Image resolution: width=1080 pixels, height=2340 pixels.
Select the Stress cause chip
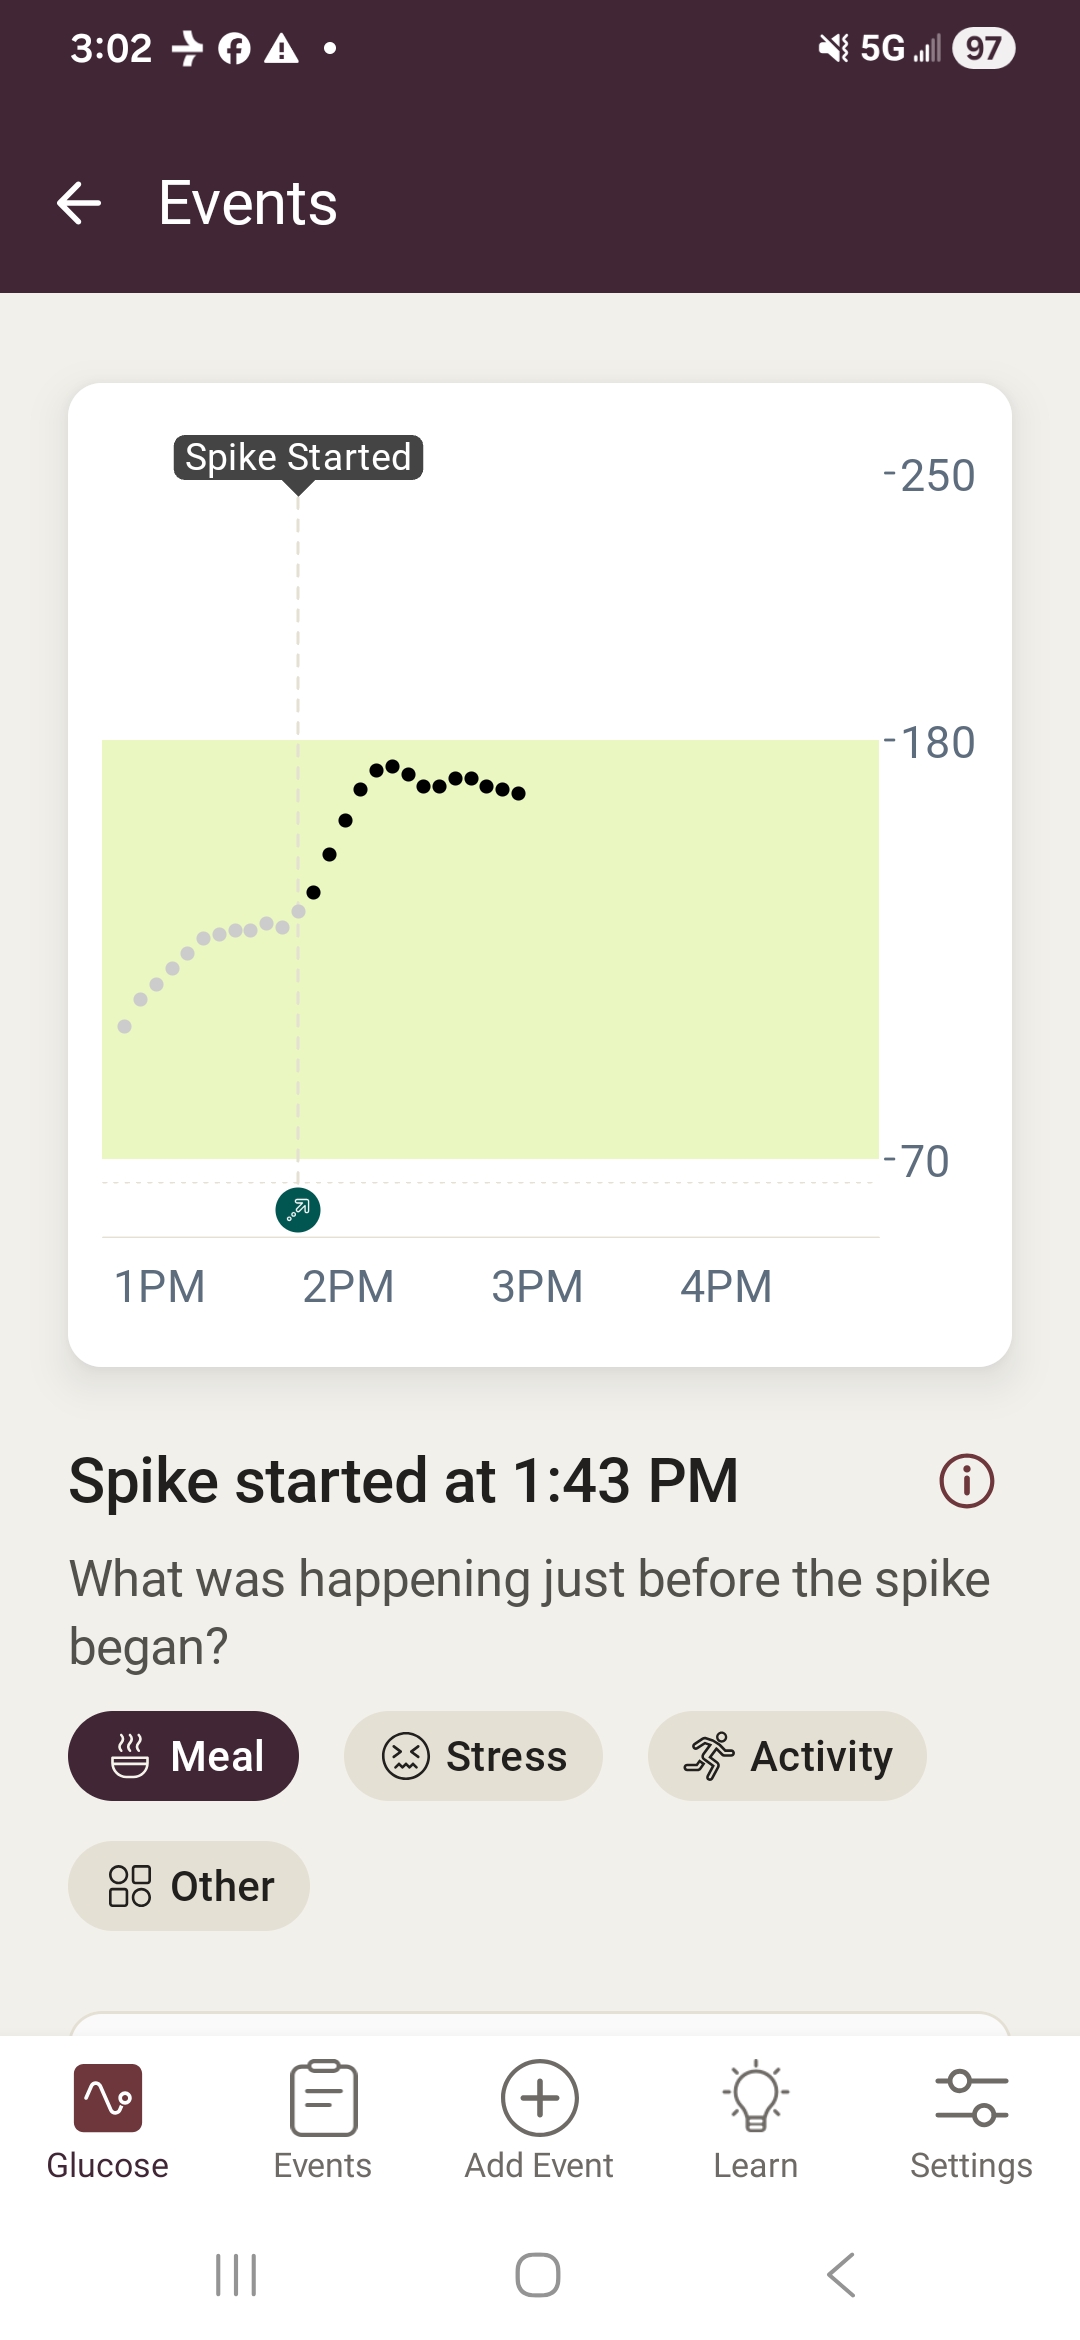coord(473,1756)
